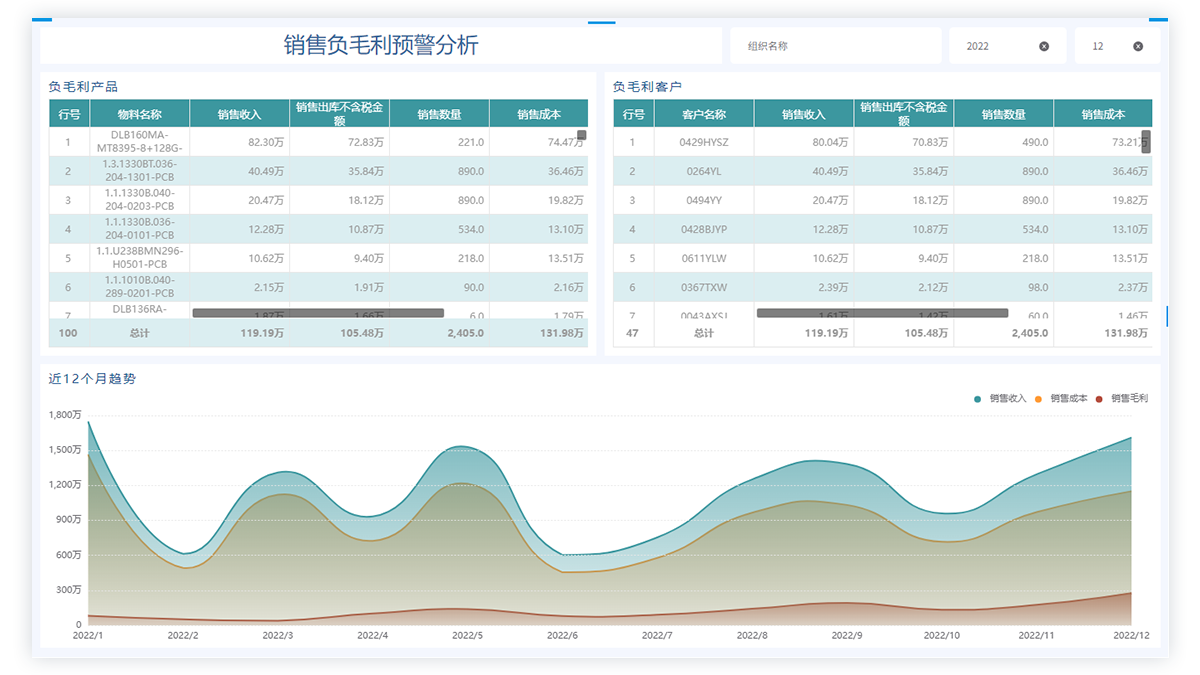Click 销售收入 header in 负毛利产品 table
This screenshot has width=1200, height=675.
[239, 114]
